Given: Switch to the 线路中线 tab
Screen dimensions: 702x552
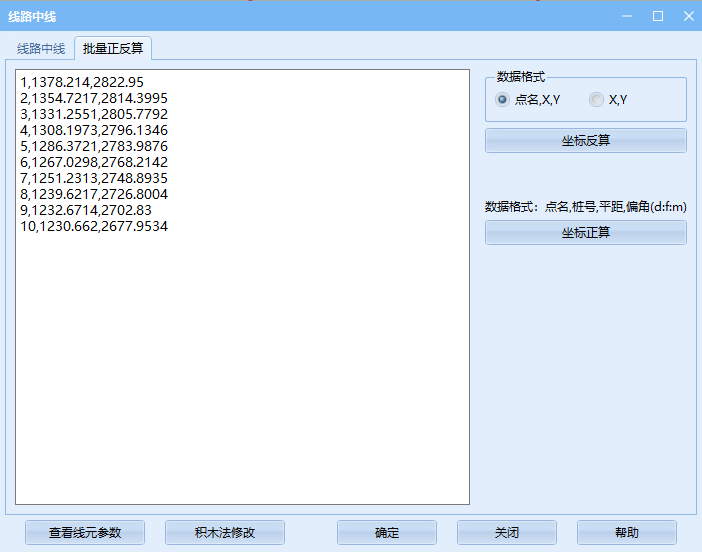Looking at the screenshot, I should pos(41,48).
